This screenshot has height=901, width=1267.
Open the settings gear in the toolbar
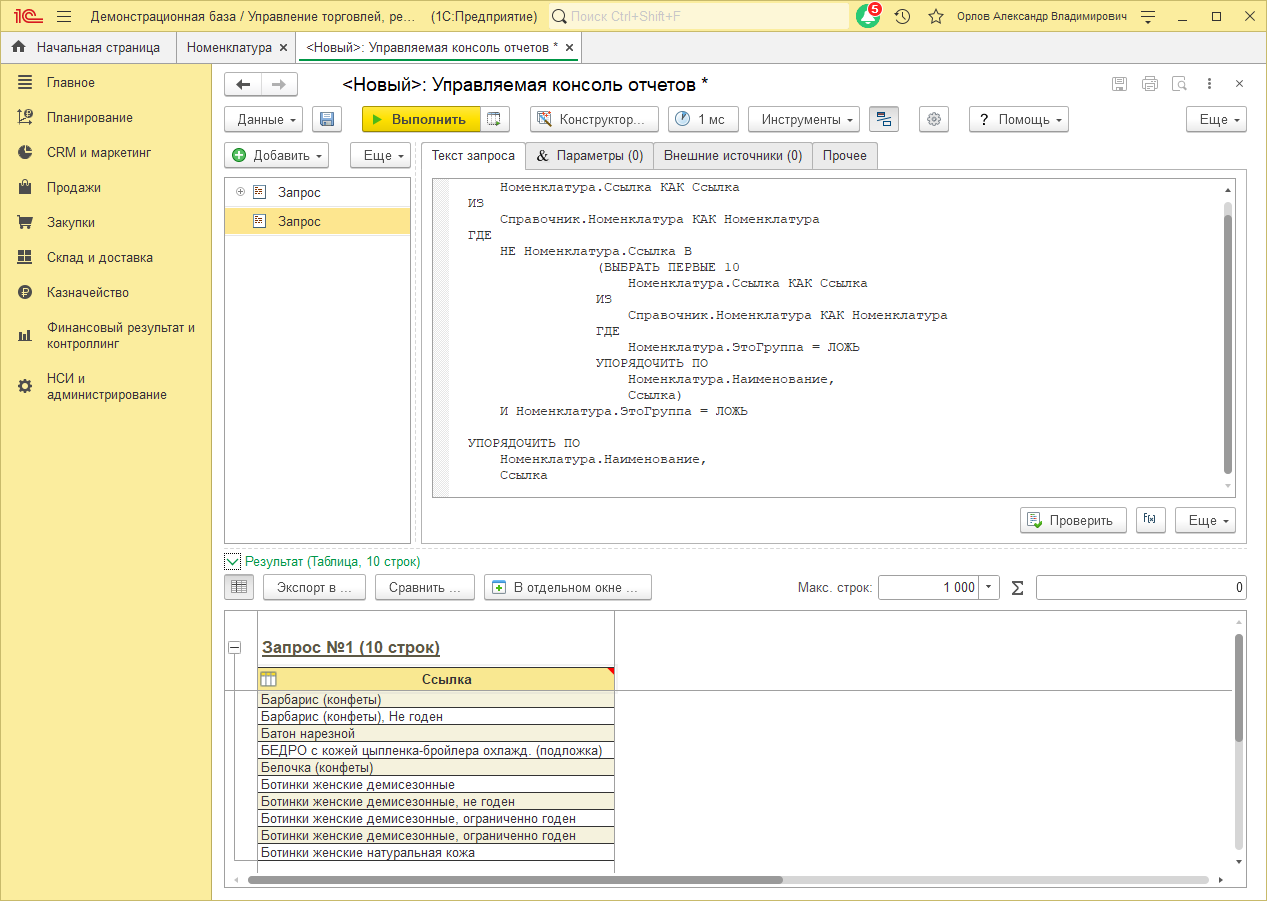[x=934, y=119]
